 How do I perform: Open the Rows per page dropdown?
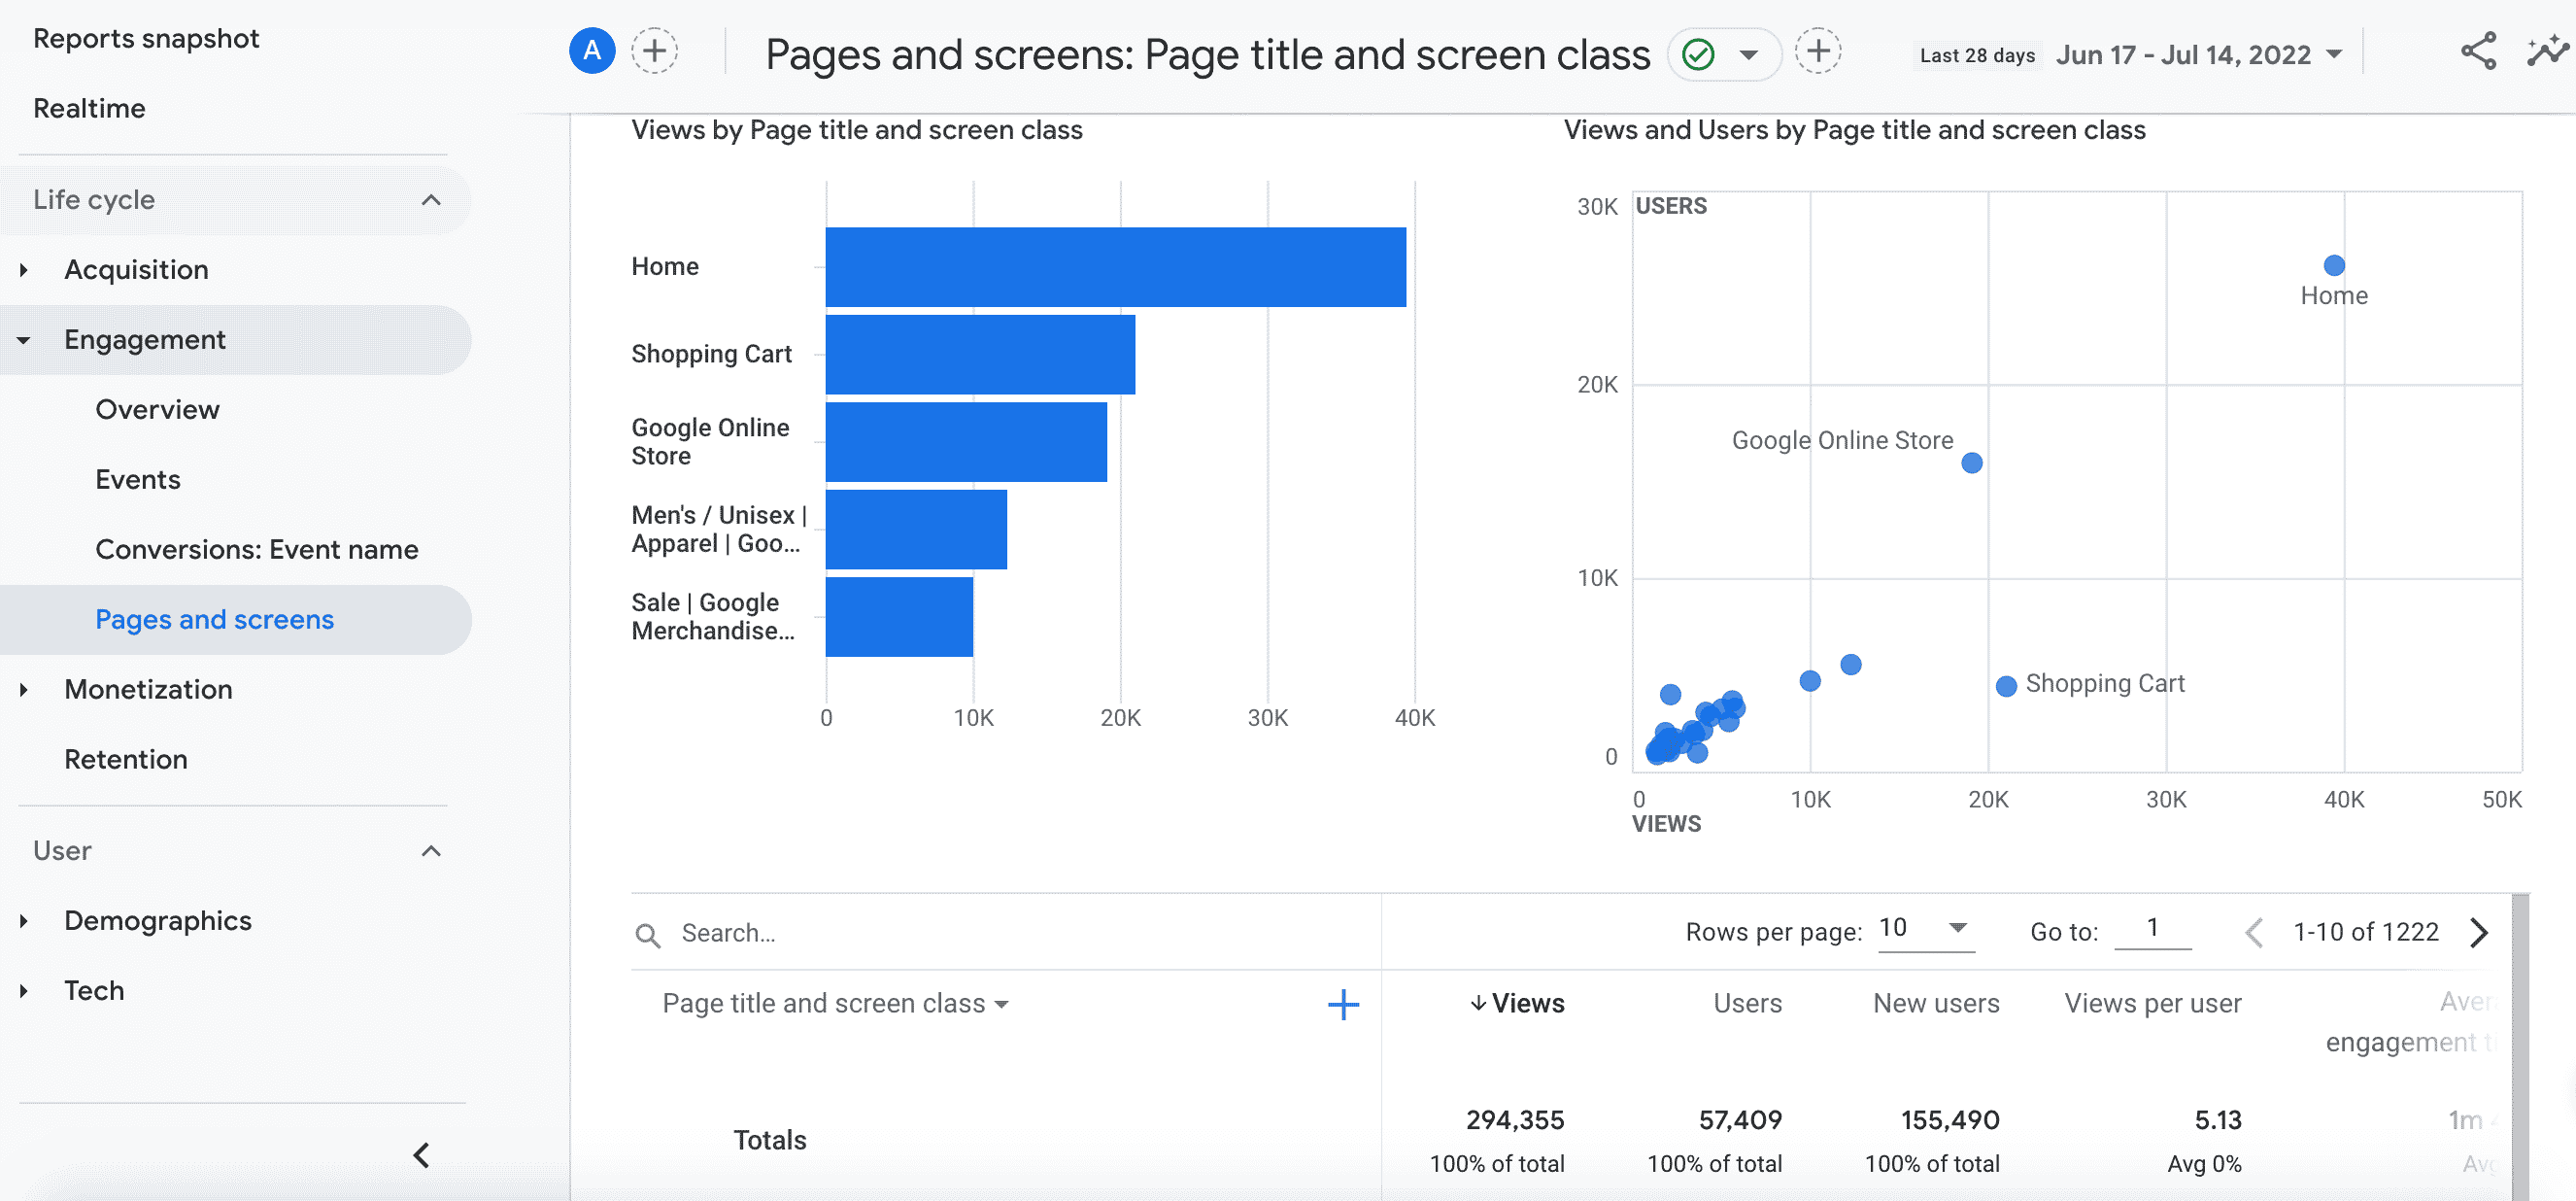(x=1924, y=929)
